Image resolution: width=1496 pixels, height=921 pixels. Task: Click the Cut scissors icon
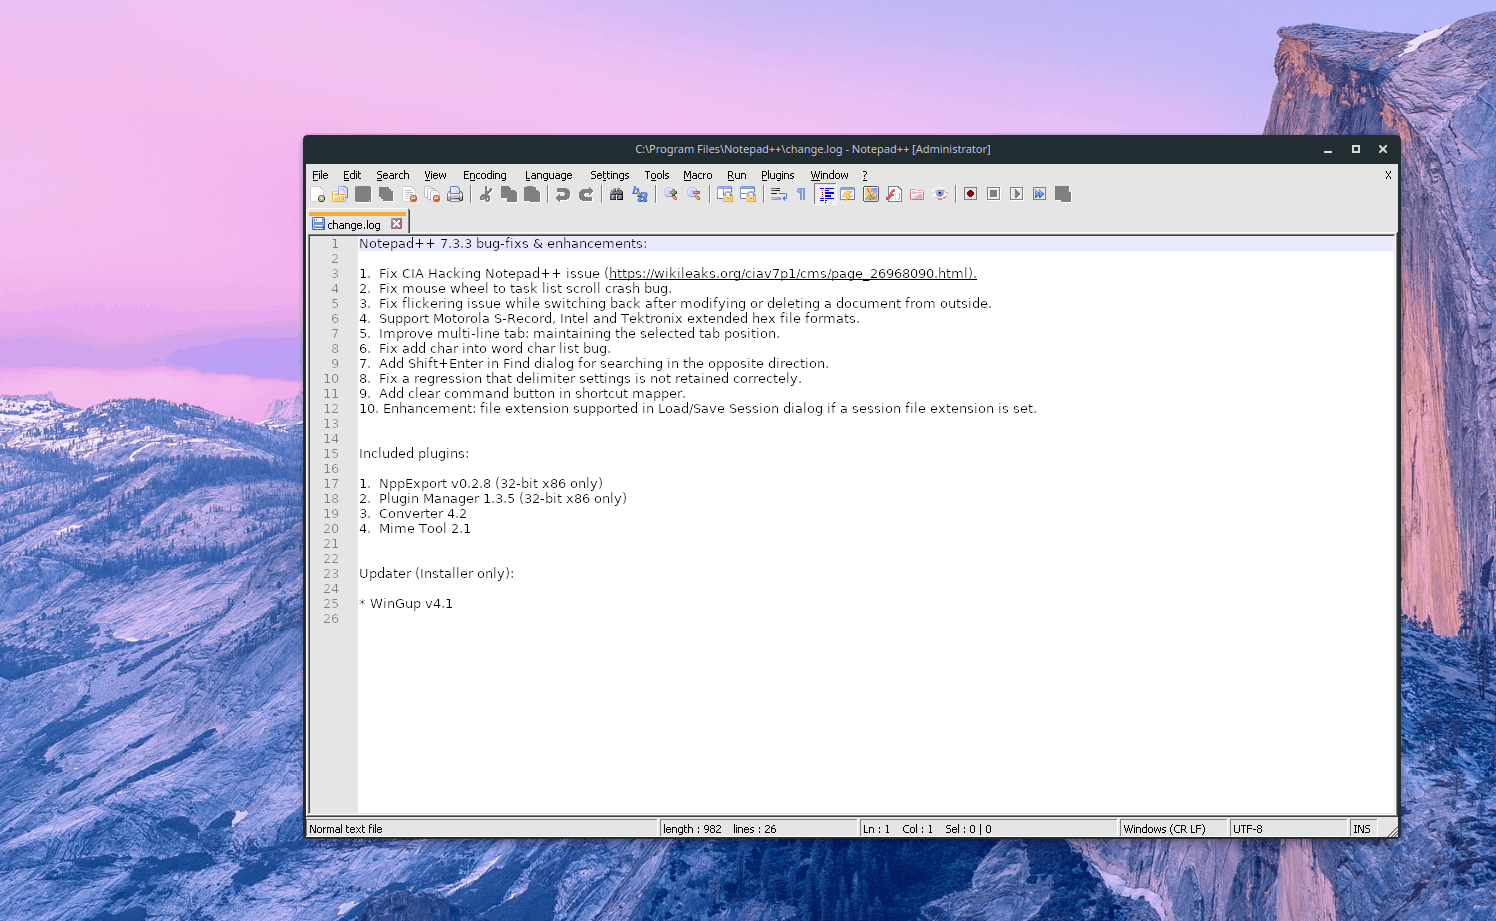coord(485,194)
